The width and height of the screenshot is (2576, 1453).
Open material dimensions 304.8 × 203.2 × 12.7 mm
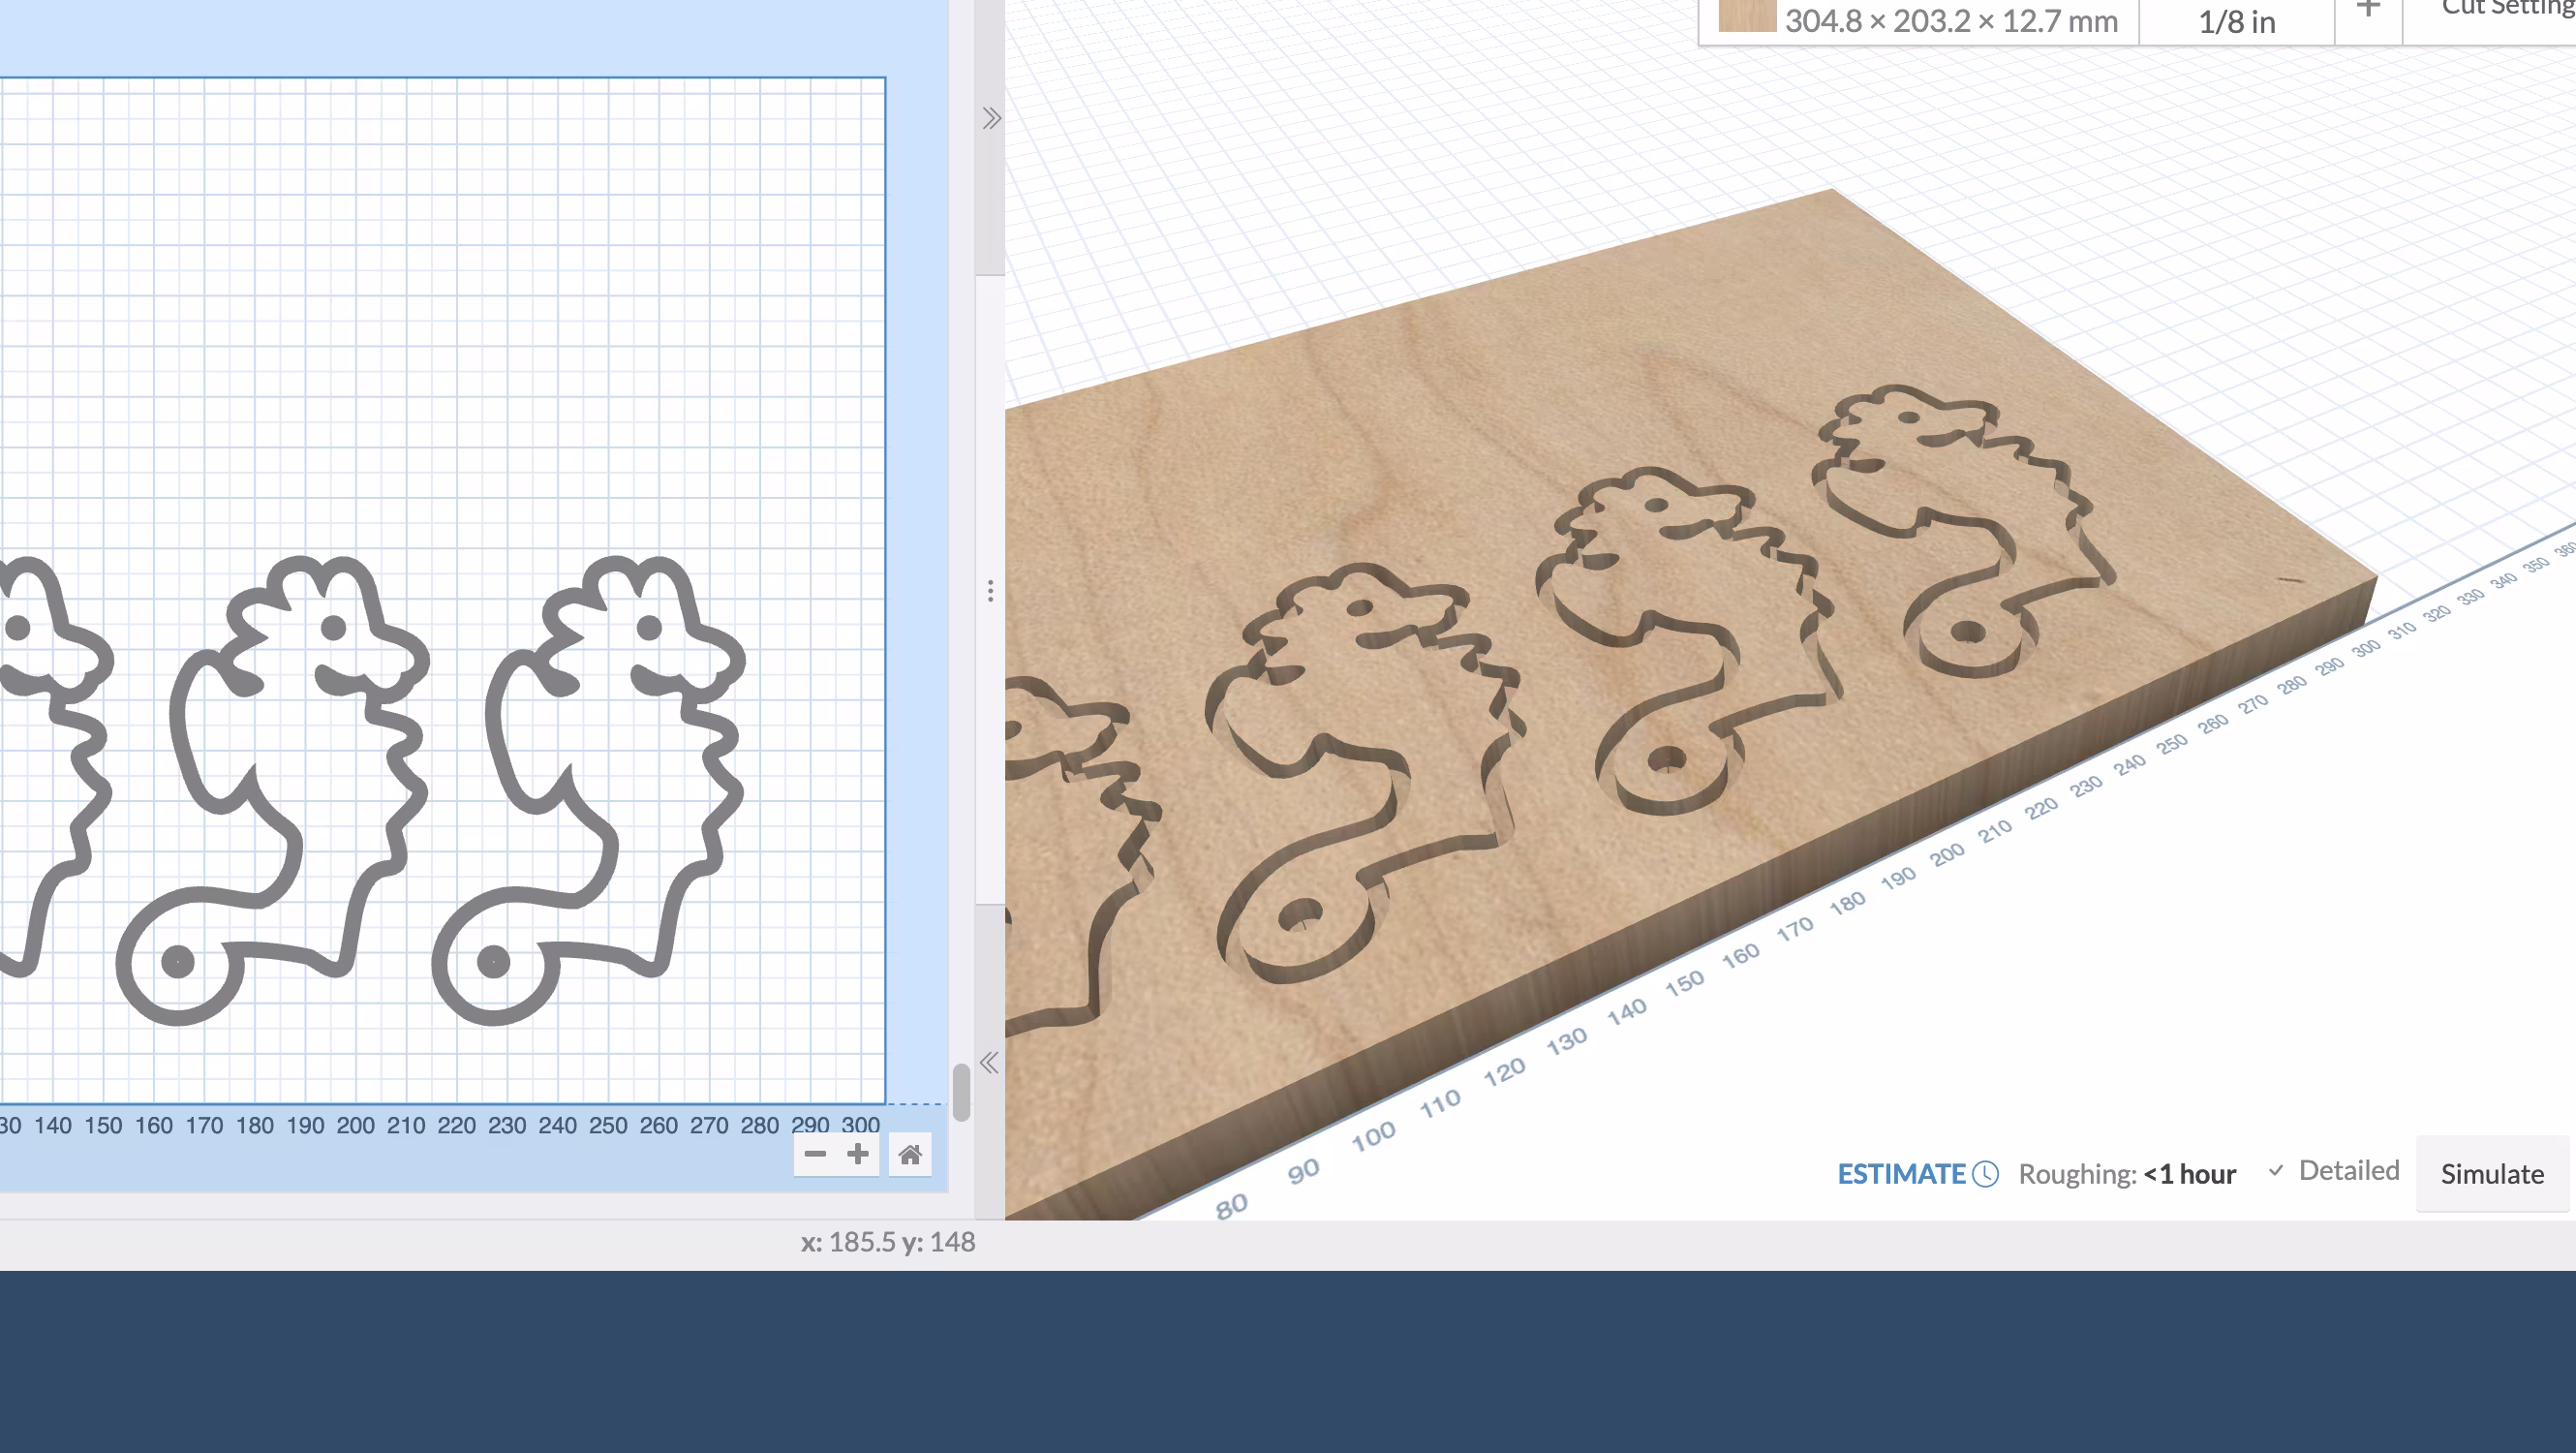click(1950, 21)
